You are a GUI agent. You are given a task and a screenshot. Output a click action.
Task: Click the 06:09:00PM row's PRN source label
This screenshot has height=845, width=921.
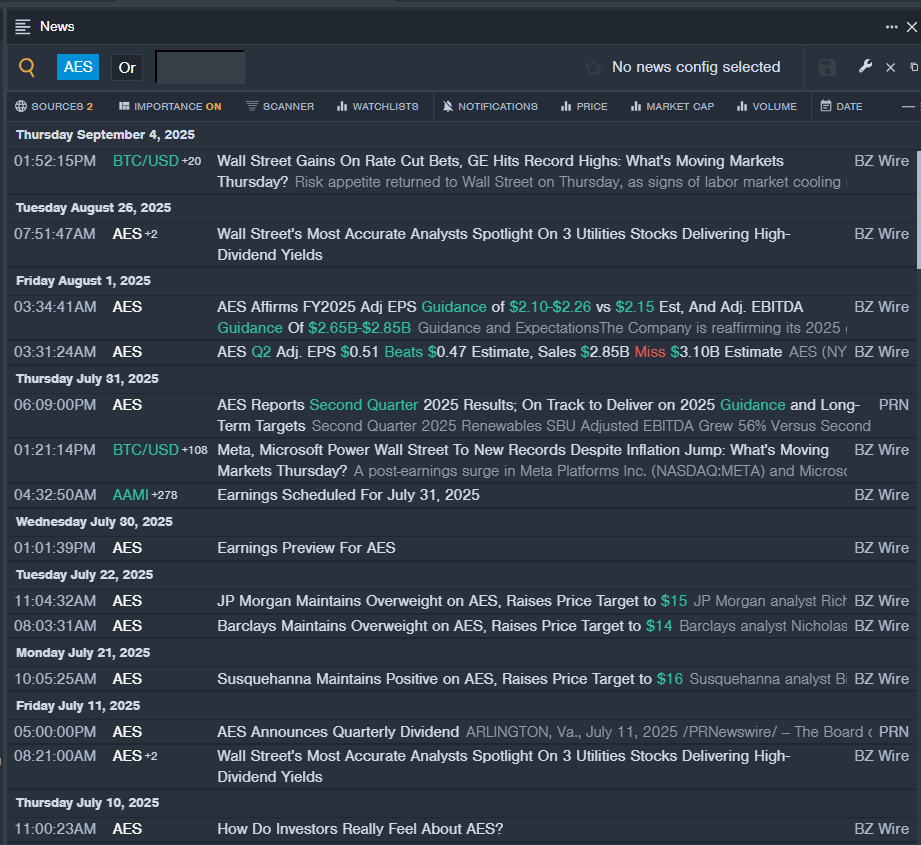(x=893, y=405)
